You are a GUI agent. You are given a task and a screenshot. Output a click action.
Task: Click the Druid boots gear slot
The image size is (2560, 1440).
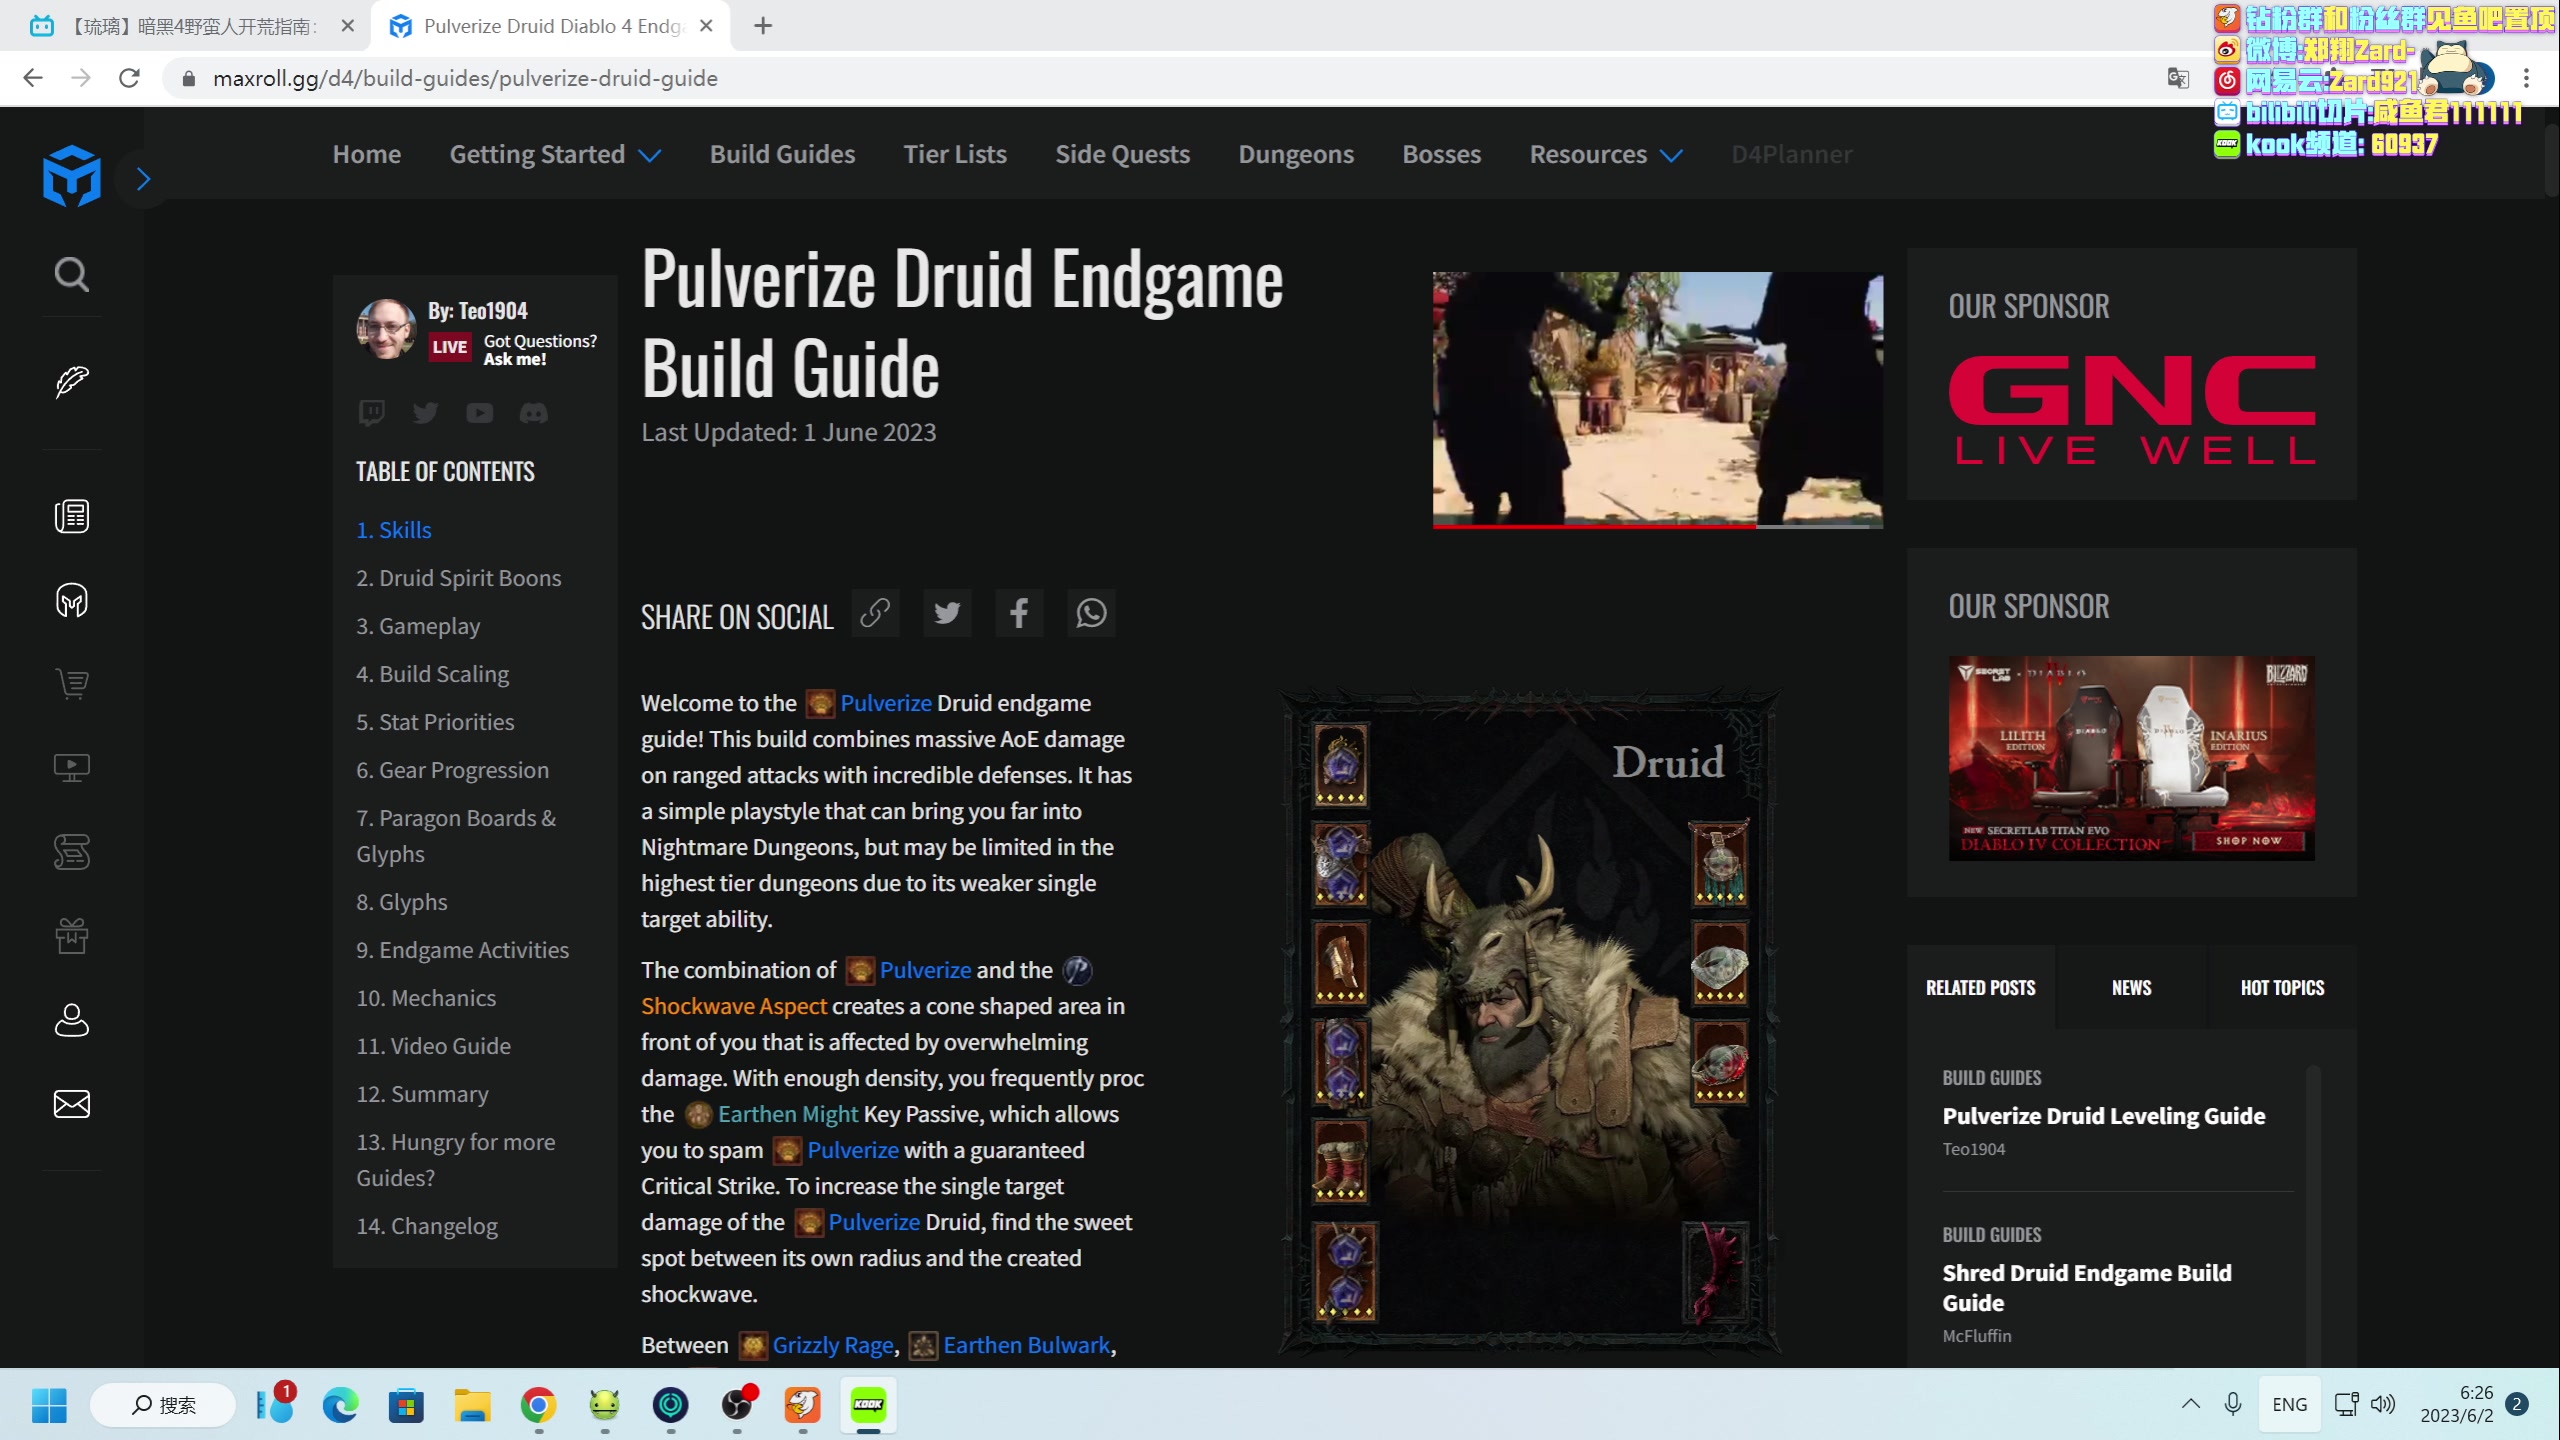1341,1161
